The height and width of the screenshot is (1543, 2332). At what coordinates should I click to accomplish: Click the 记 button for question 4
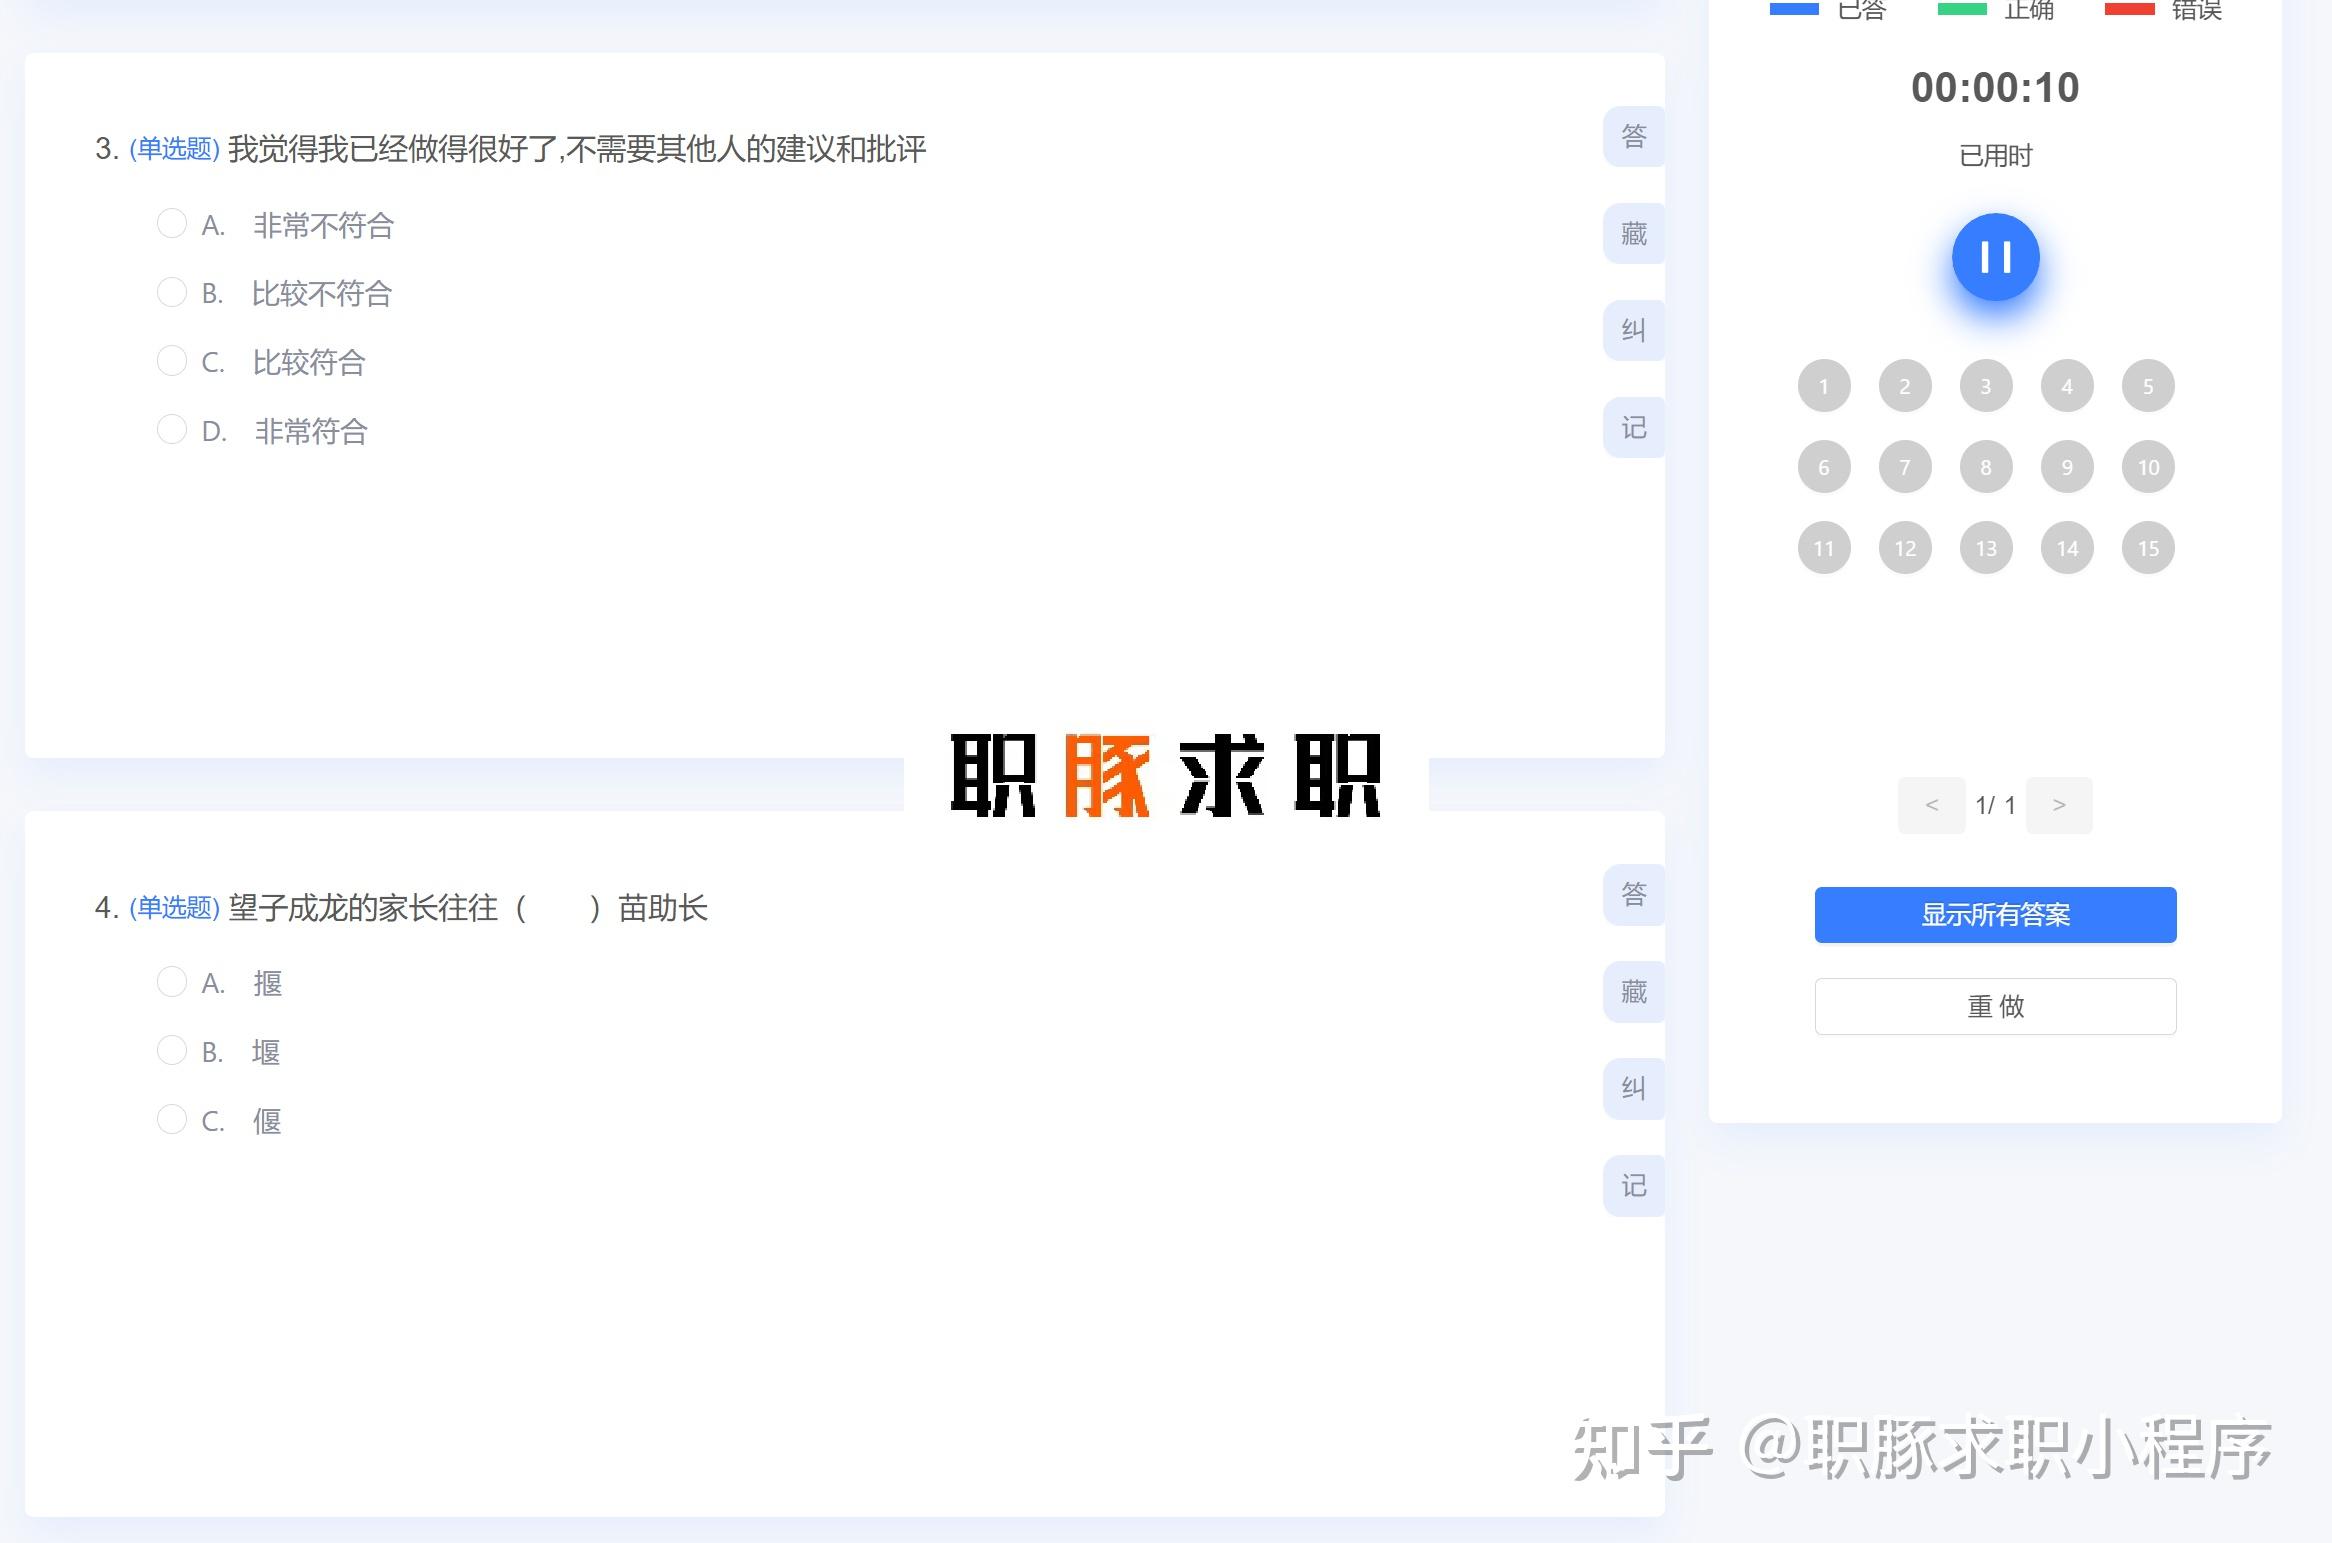(1634, 1186)
